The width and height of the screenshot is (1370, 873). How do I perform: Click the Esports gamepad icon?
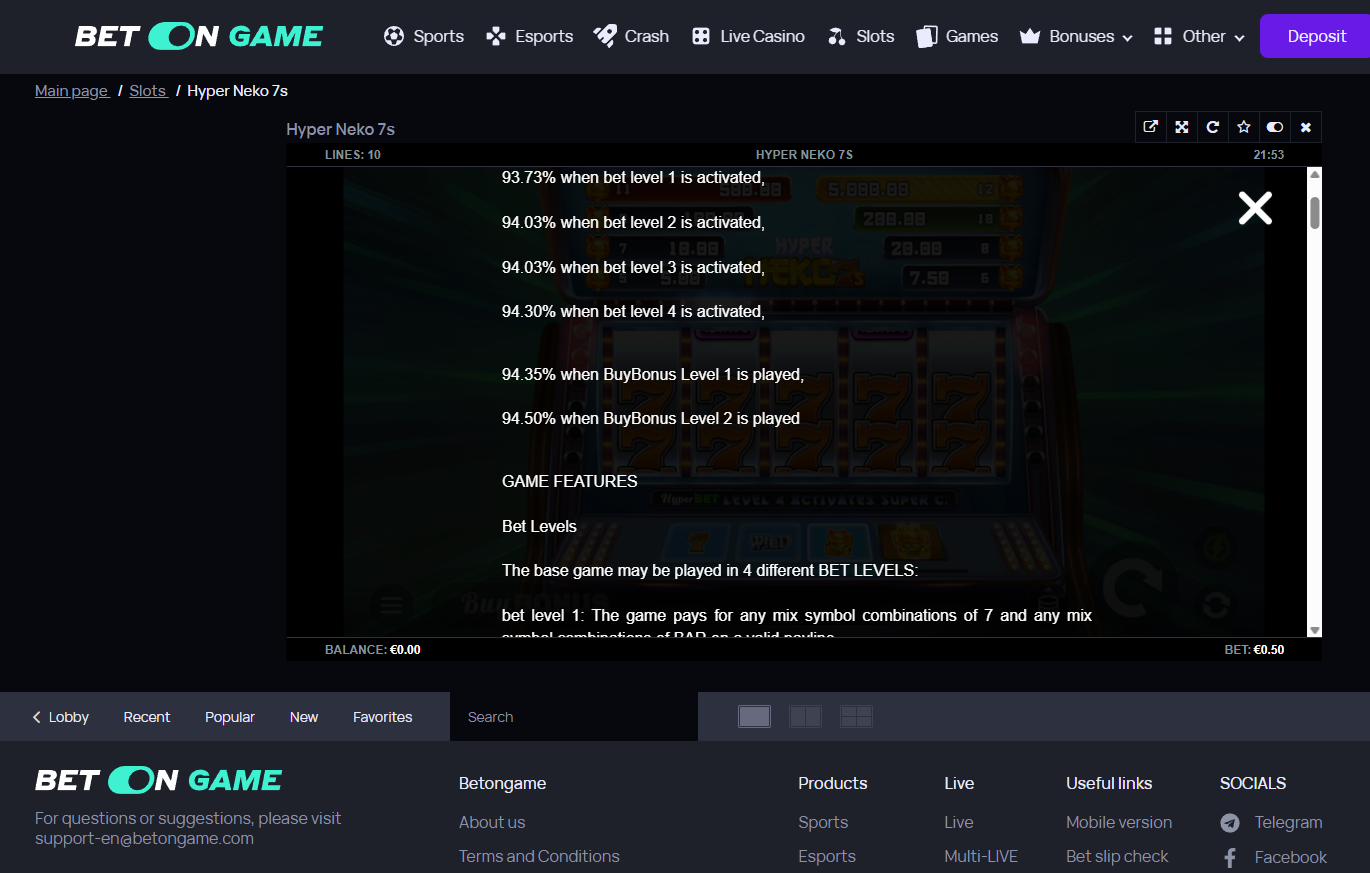pyautogui.click(x=496, y=36)
